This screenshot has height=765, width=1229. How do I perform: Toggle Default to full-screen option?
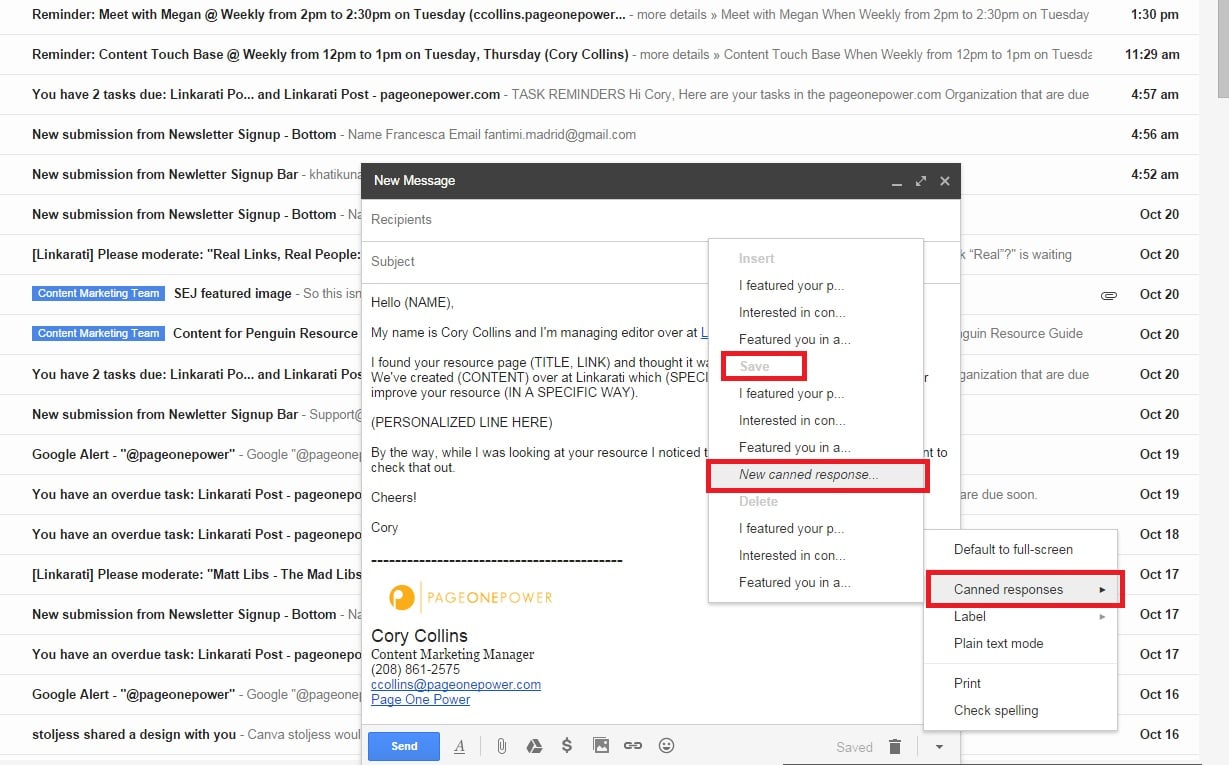pos(1012,549)
